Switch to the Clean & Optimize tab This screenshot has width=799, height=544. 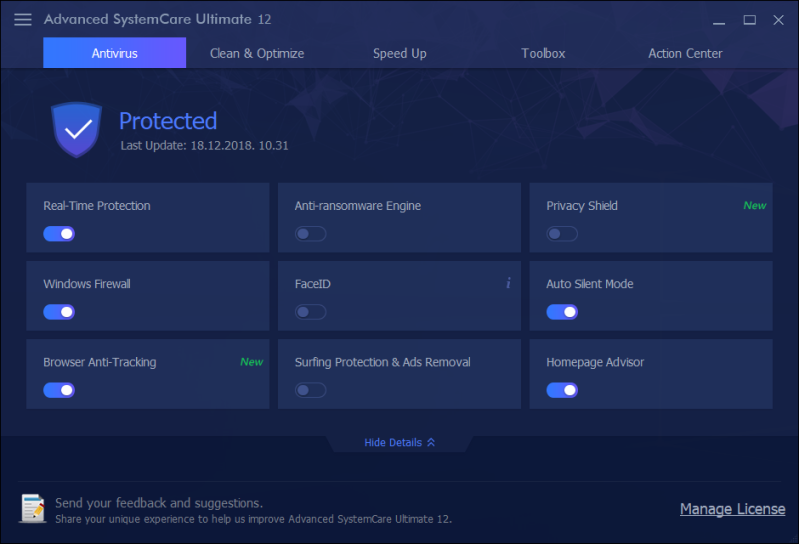click(257, 54)
